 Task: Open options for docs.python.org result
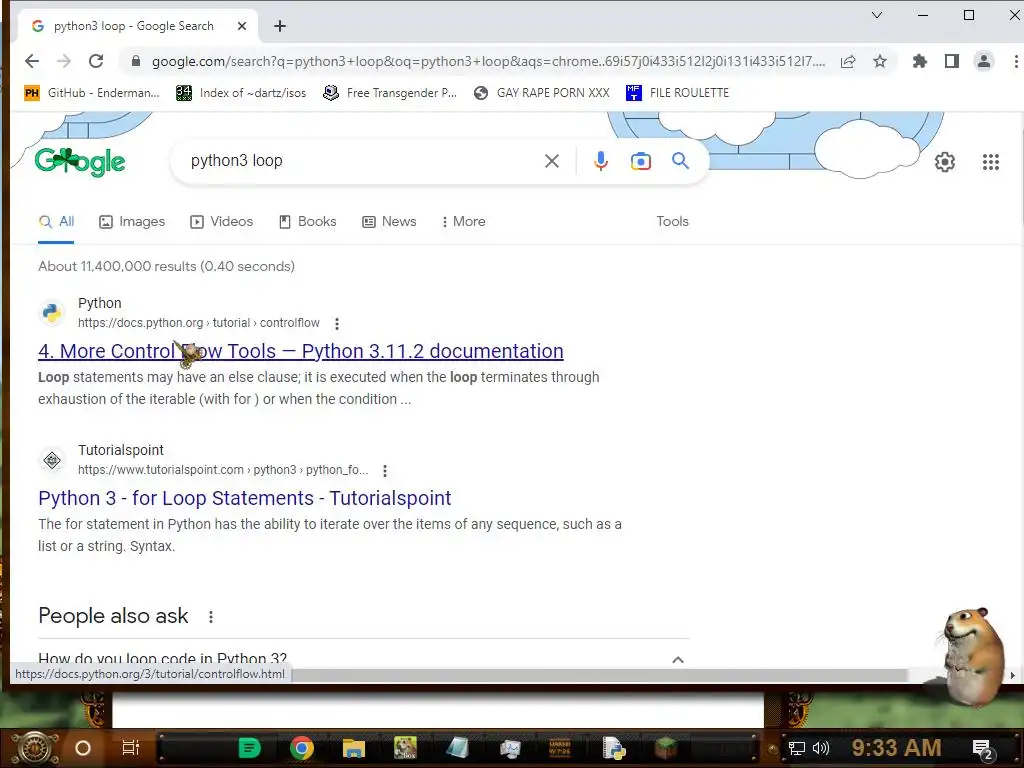(337, 323)
